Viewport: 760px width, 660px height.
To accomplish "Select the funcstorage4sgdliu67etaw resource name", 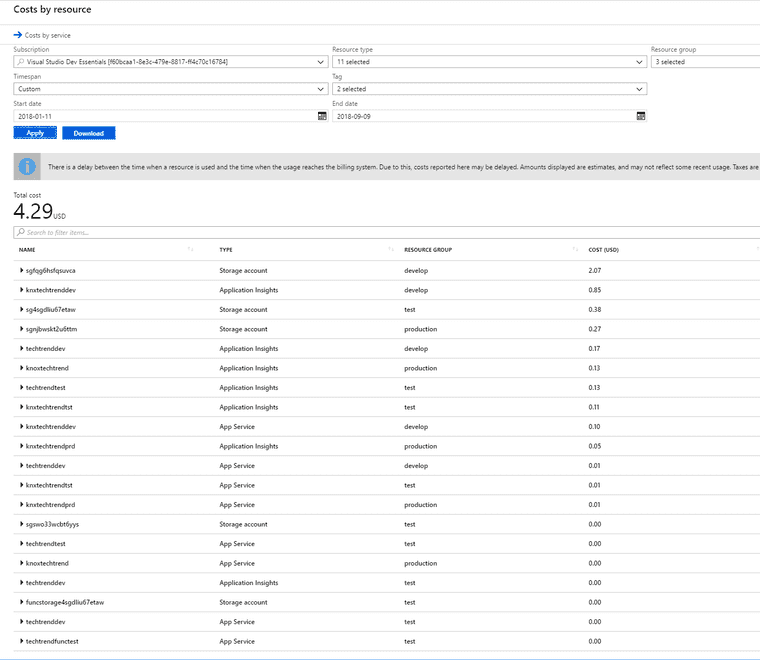I will [x=65, y=602].
